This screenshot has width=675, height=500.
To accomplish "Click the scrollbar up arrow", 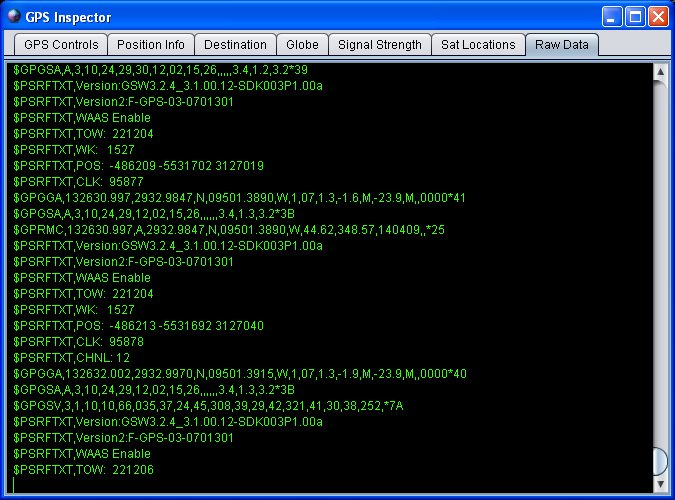I will click(x=660, y=72).
